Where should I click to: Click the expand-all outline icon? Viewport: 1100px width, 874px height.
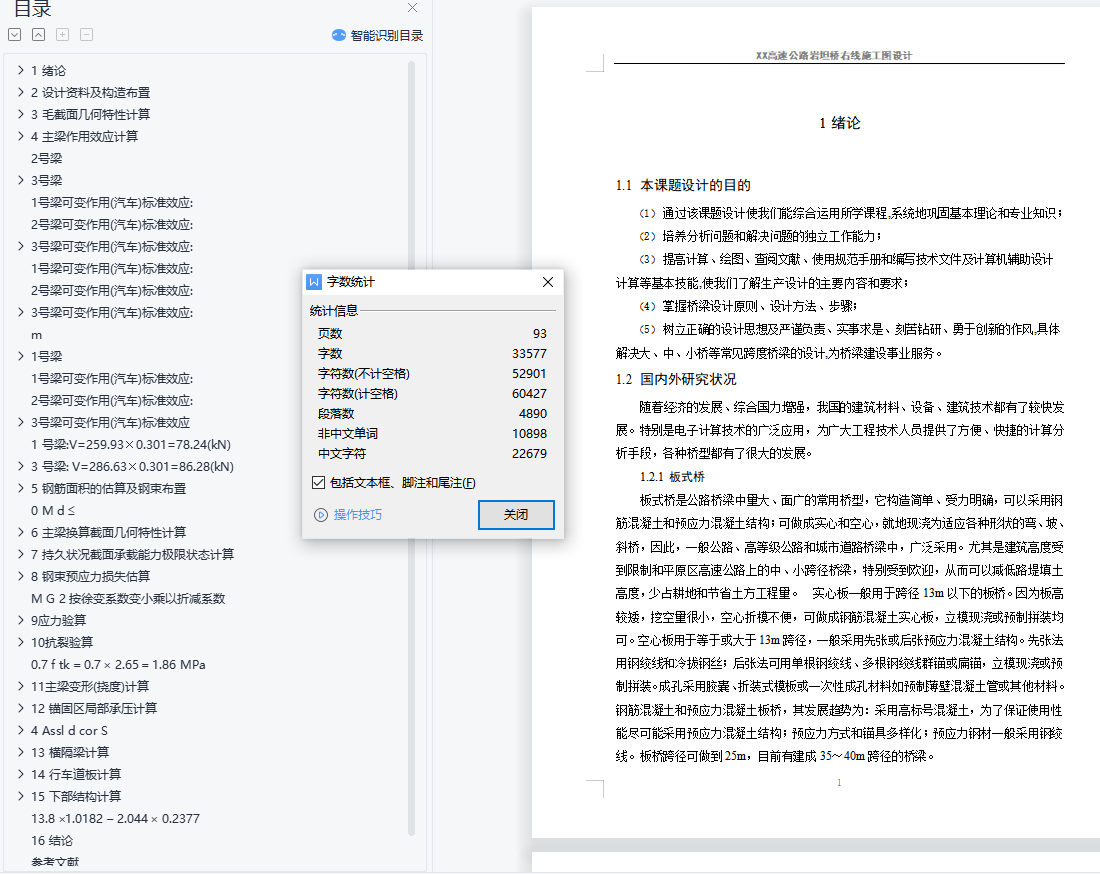15,34
